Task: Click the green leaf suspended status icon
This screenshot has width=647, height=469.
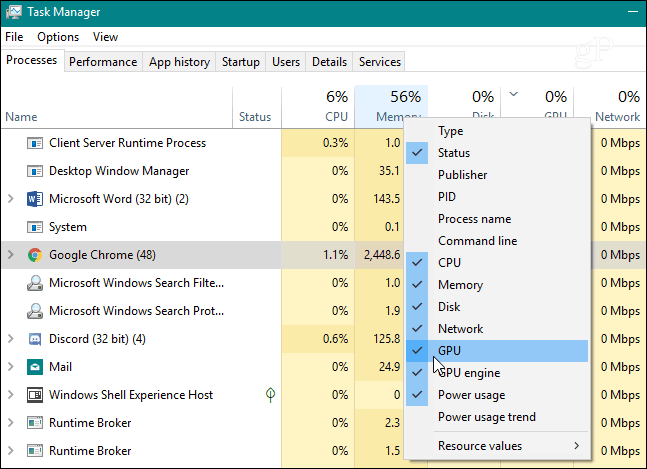Action: pos(270,395)
